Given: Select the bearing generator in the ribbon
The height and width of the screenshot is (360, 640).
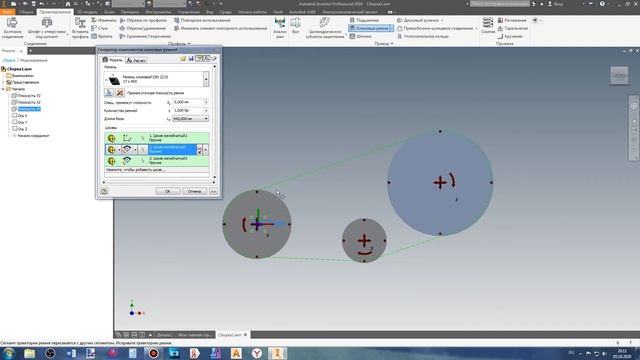Looking at the screenshot, I should [364, 20].
